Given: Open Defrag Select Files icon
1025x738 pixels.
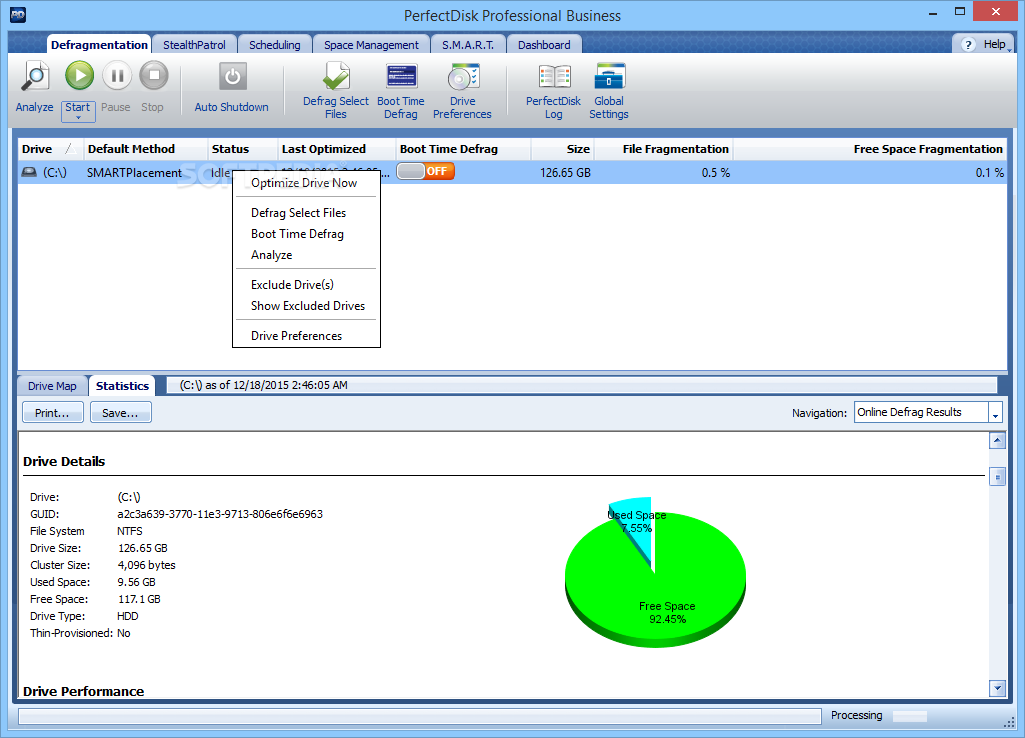Looking at the screenshot, I should click(336, 76).
